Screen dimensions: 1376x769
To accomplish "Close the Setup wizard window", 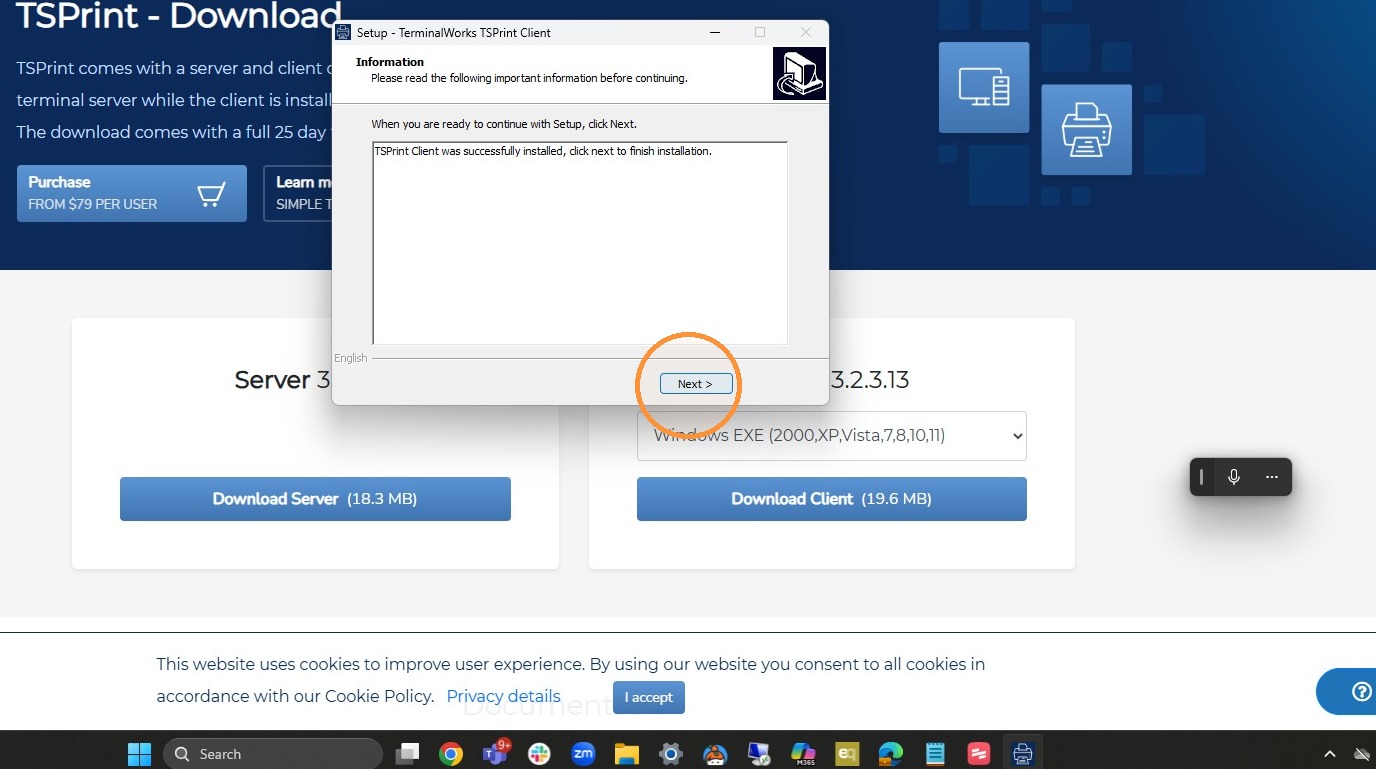I will (x=806, y=33).
